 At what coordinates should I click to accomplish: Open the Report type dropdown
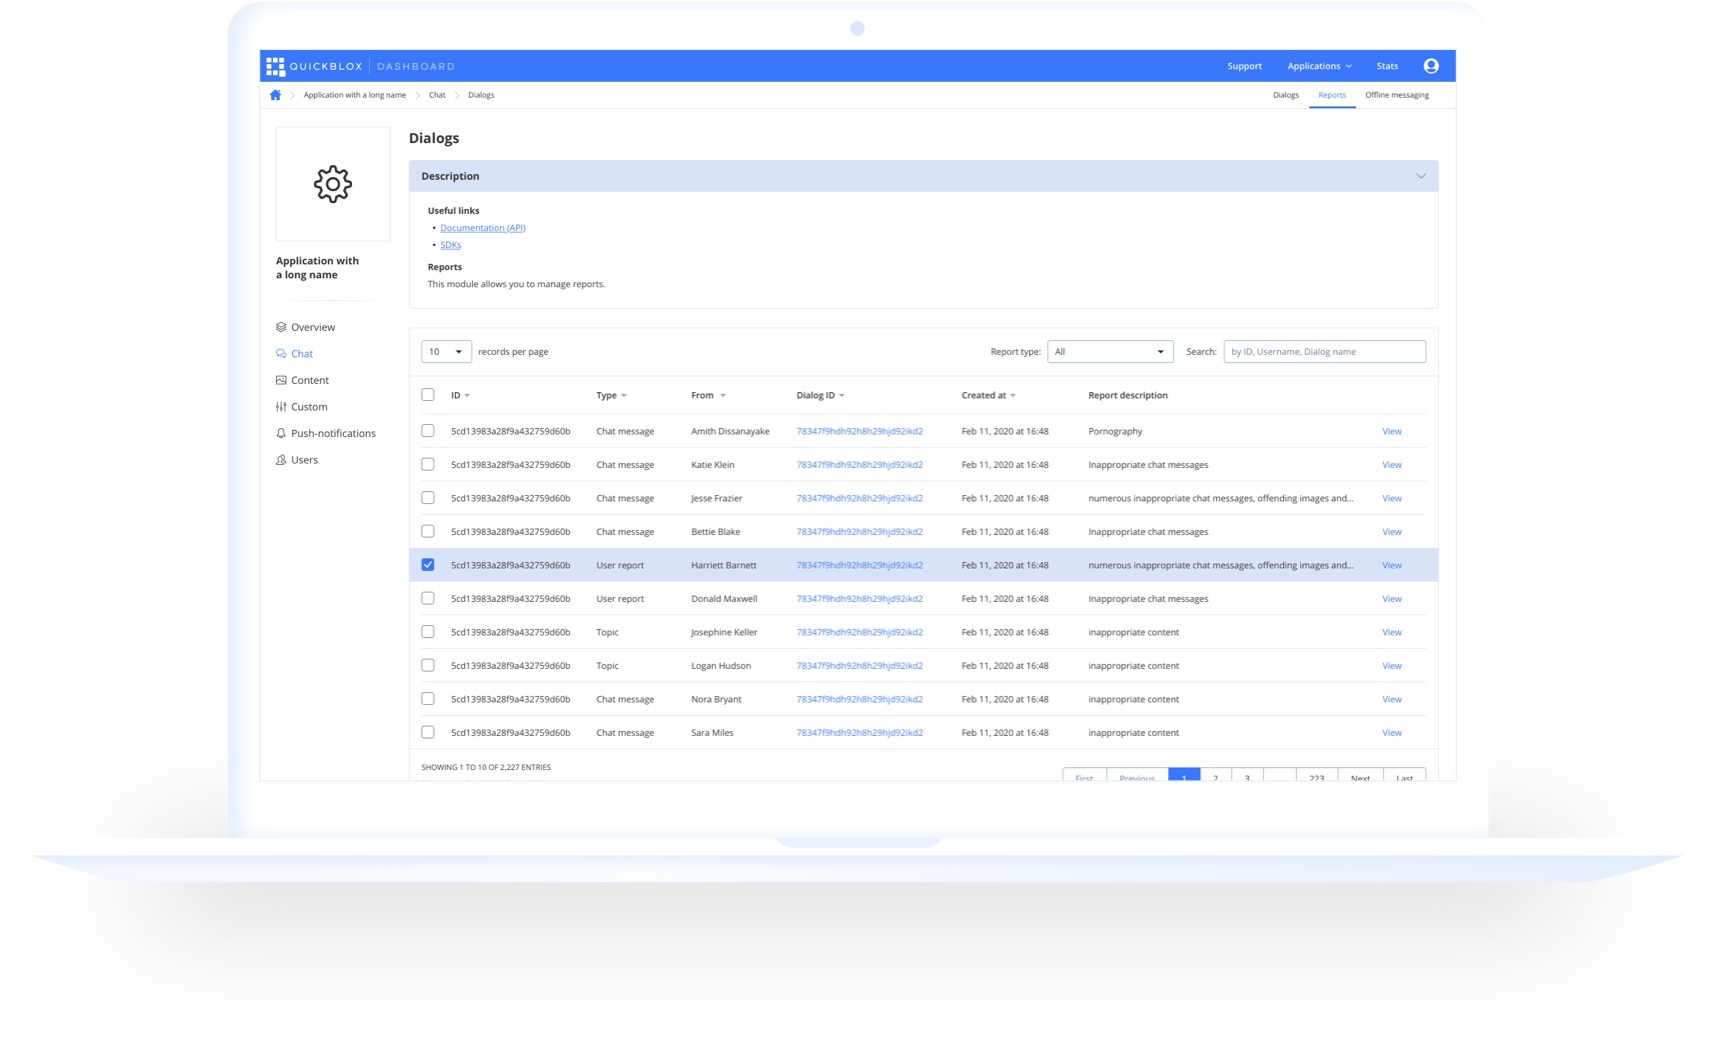tap(1110, 352)
